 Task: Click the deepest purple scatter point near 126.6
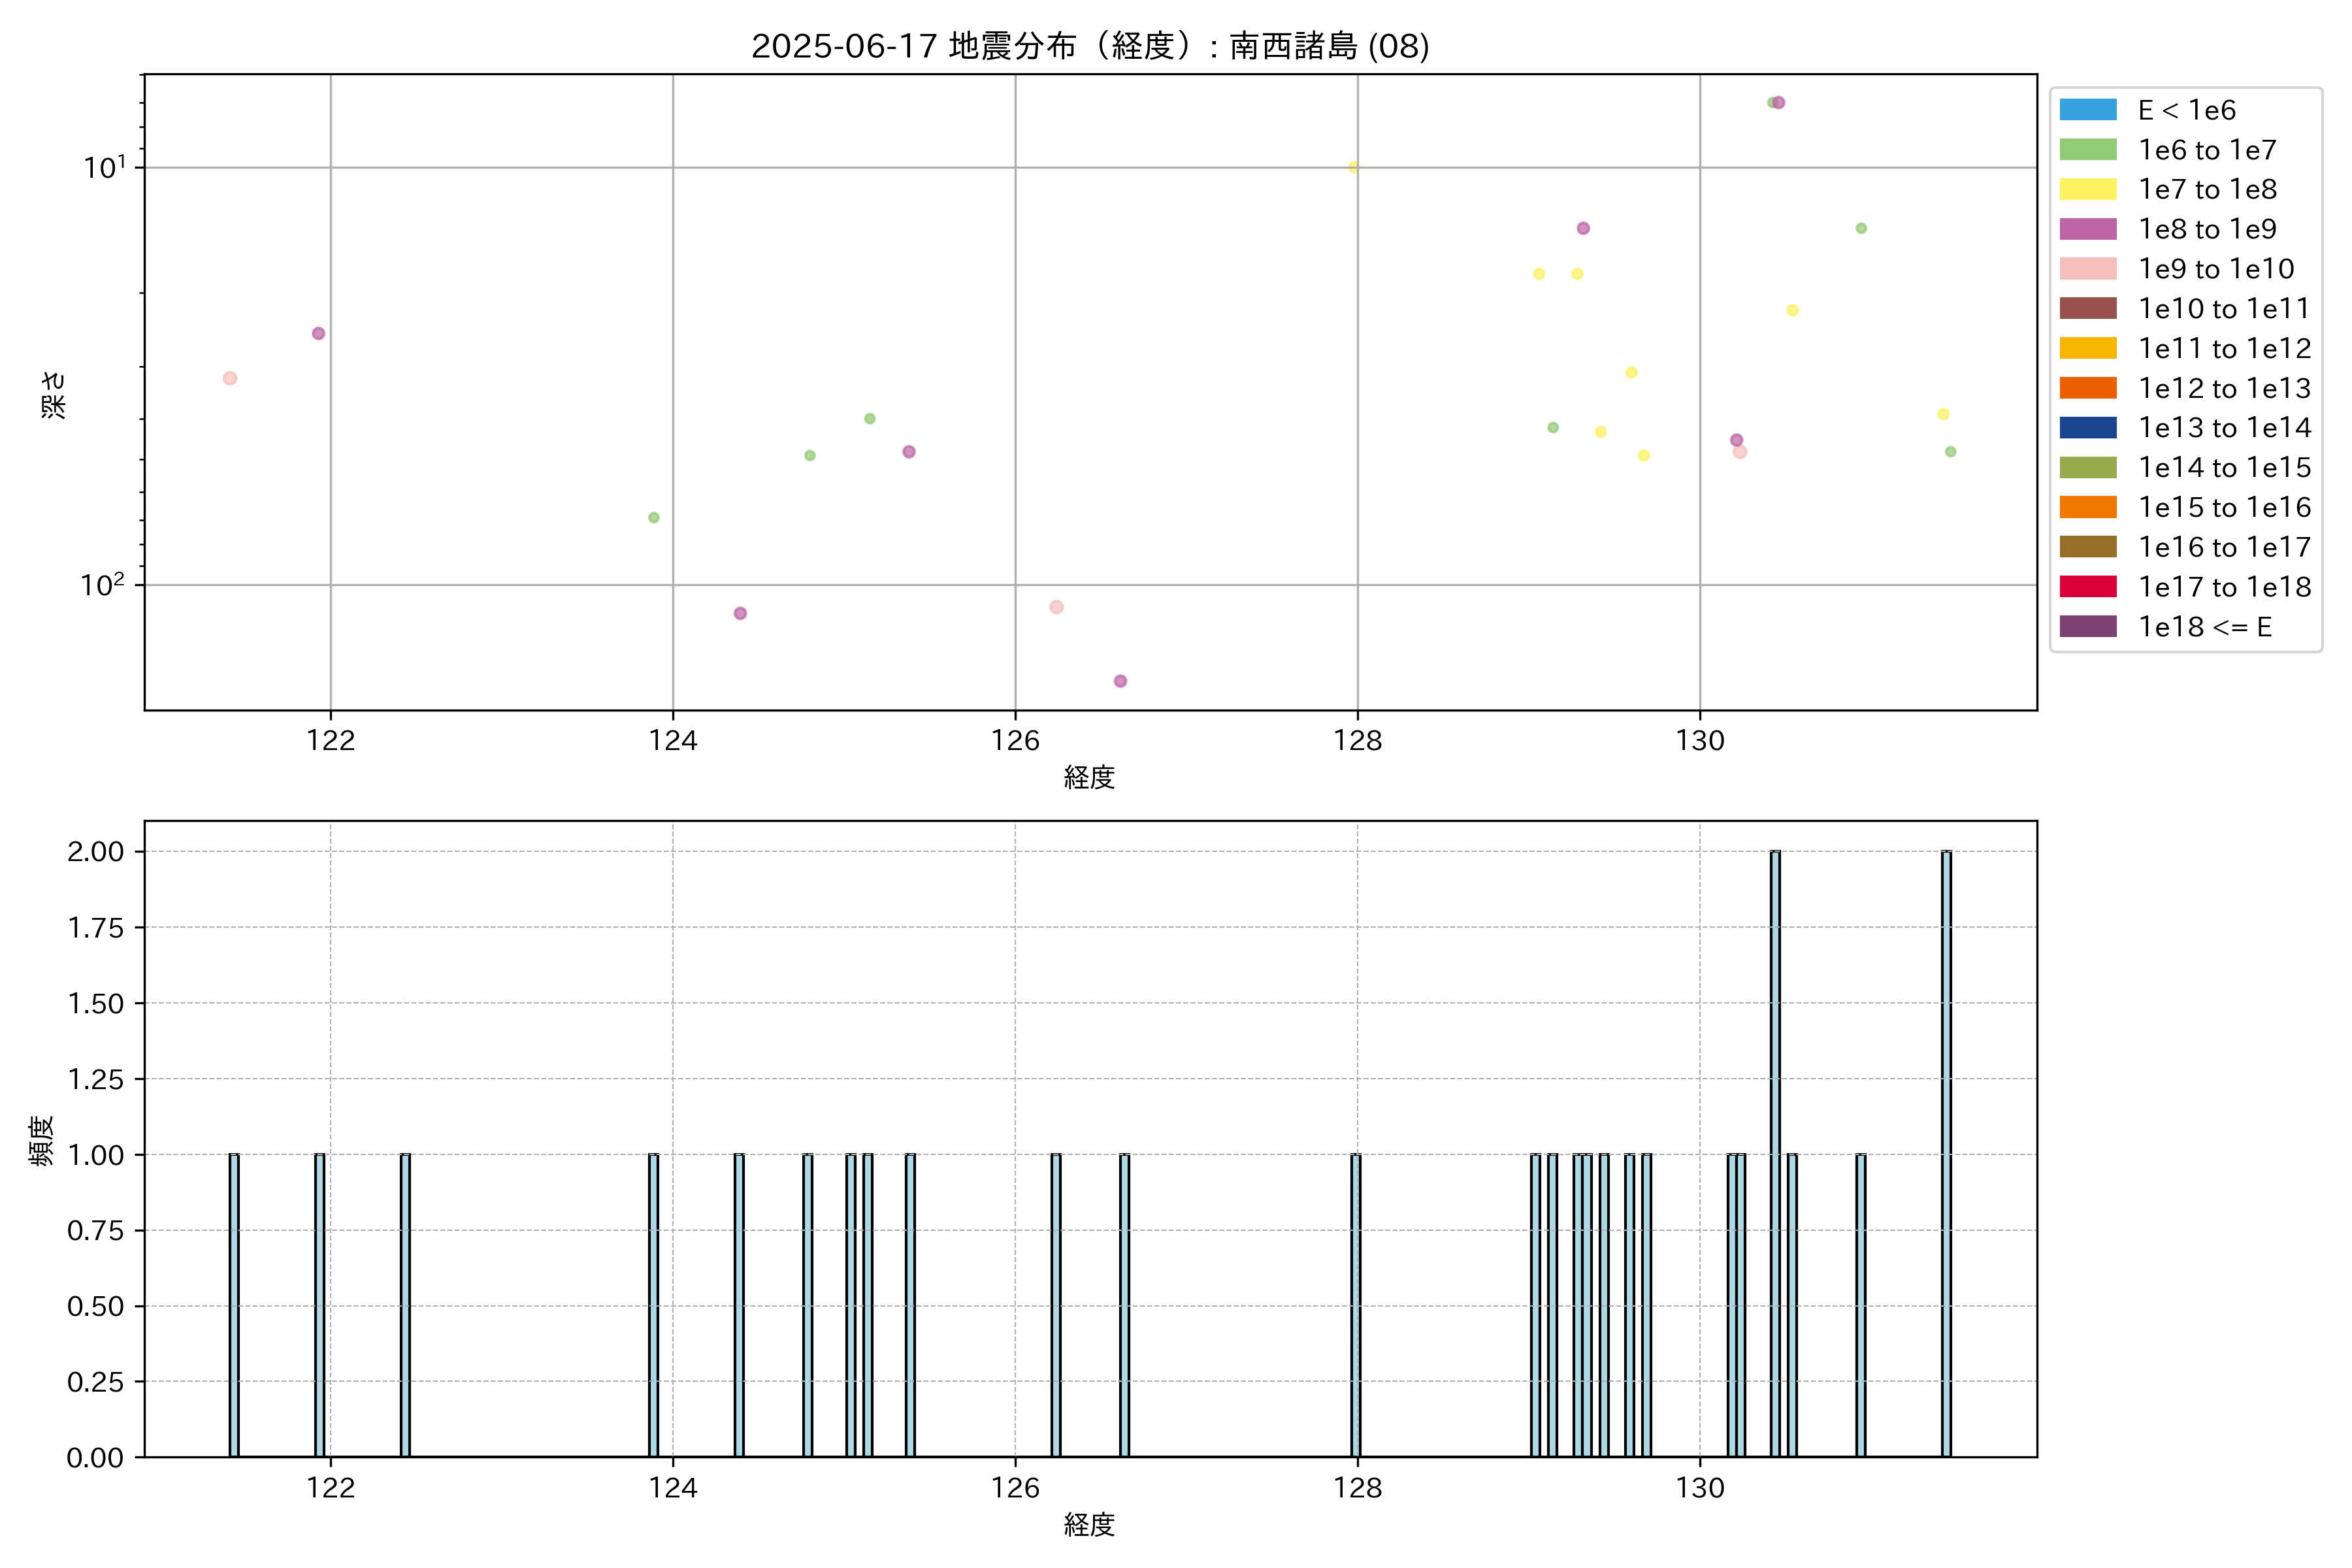point(1120,681)
